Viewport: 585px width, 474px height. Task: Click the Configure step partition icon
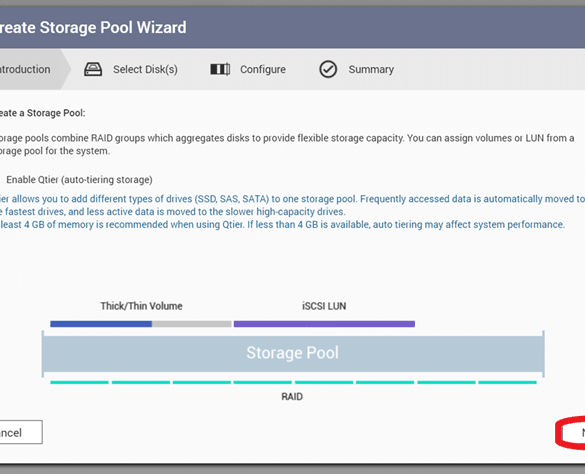click(x=220, y=69)
